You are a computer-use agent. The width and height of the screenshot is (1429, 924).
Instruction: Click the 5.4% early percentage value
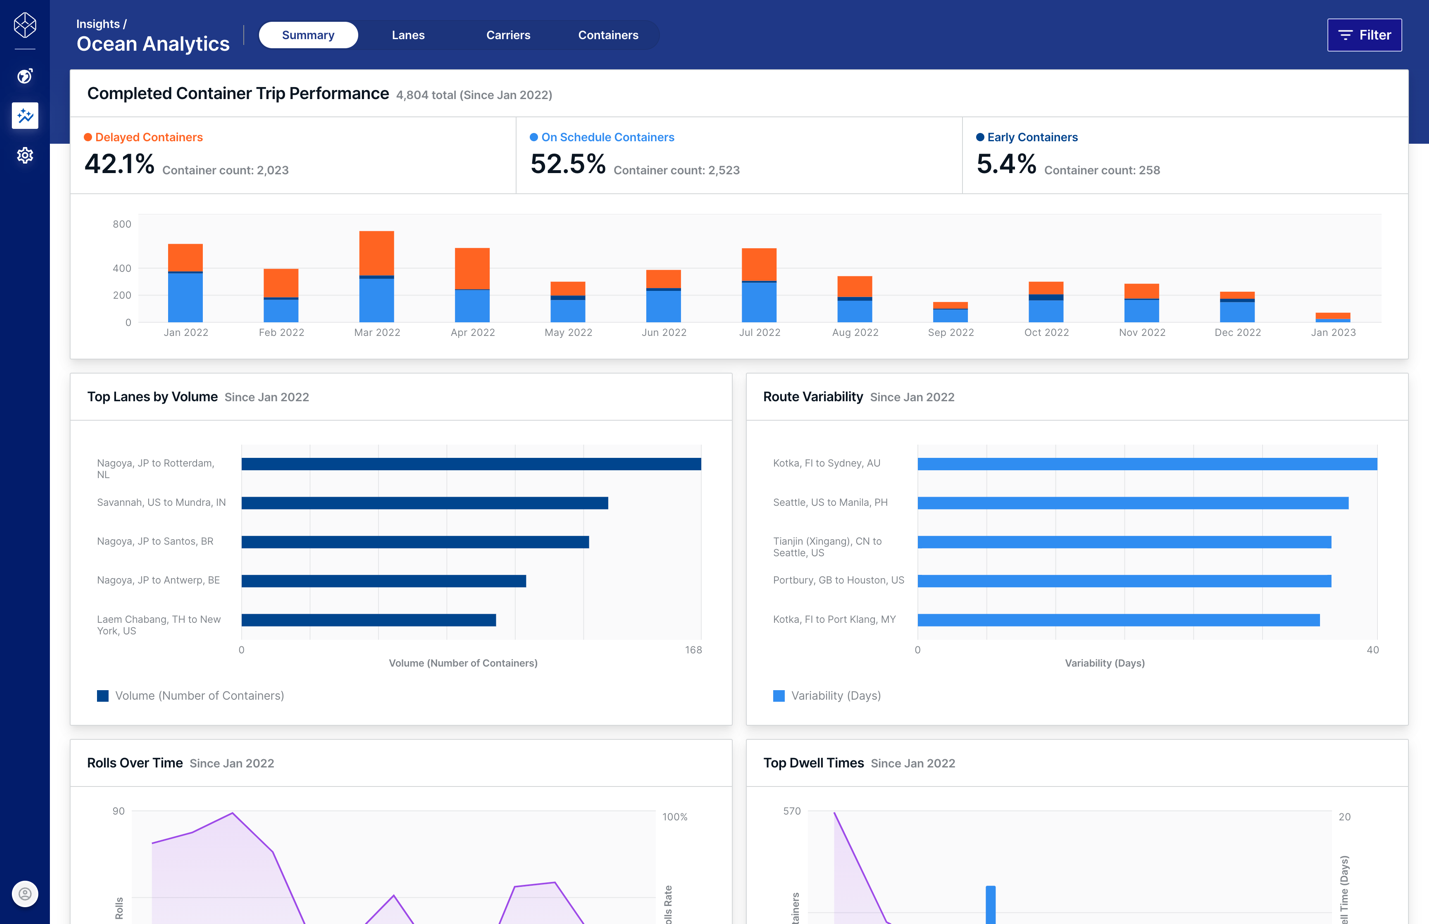tap(1006, 164)
